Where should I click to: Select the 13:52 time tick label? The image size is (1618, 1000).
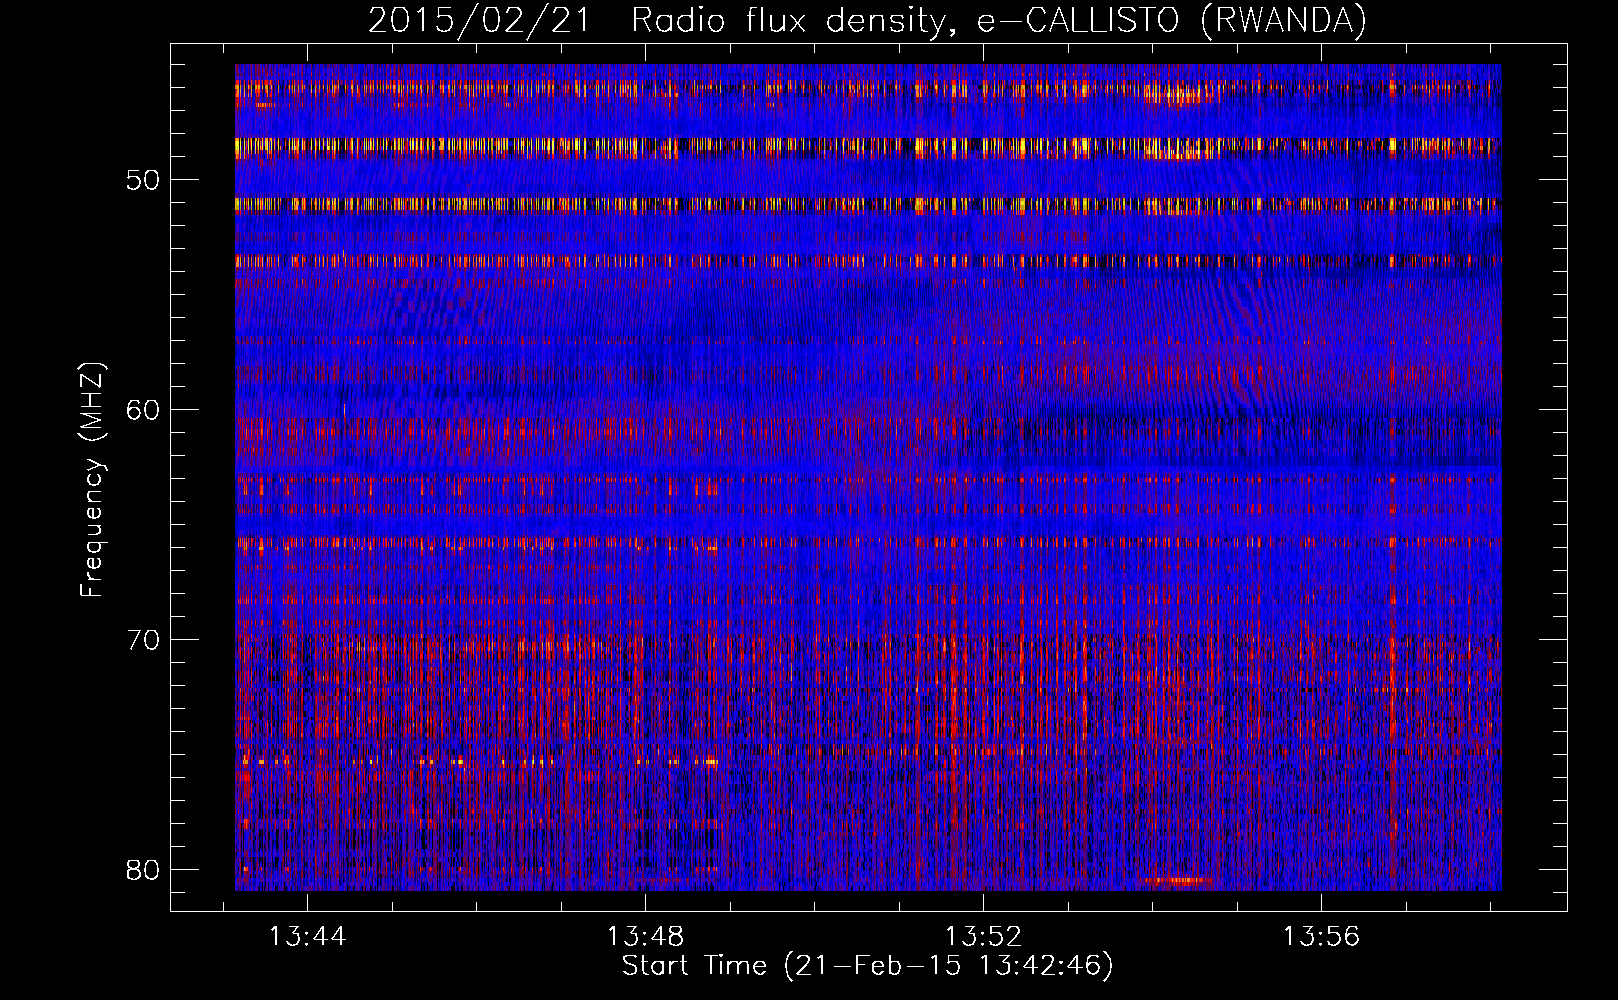(983, 936)
